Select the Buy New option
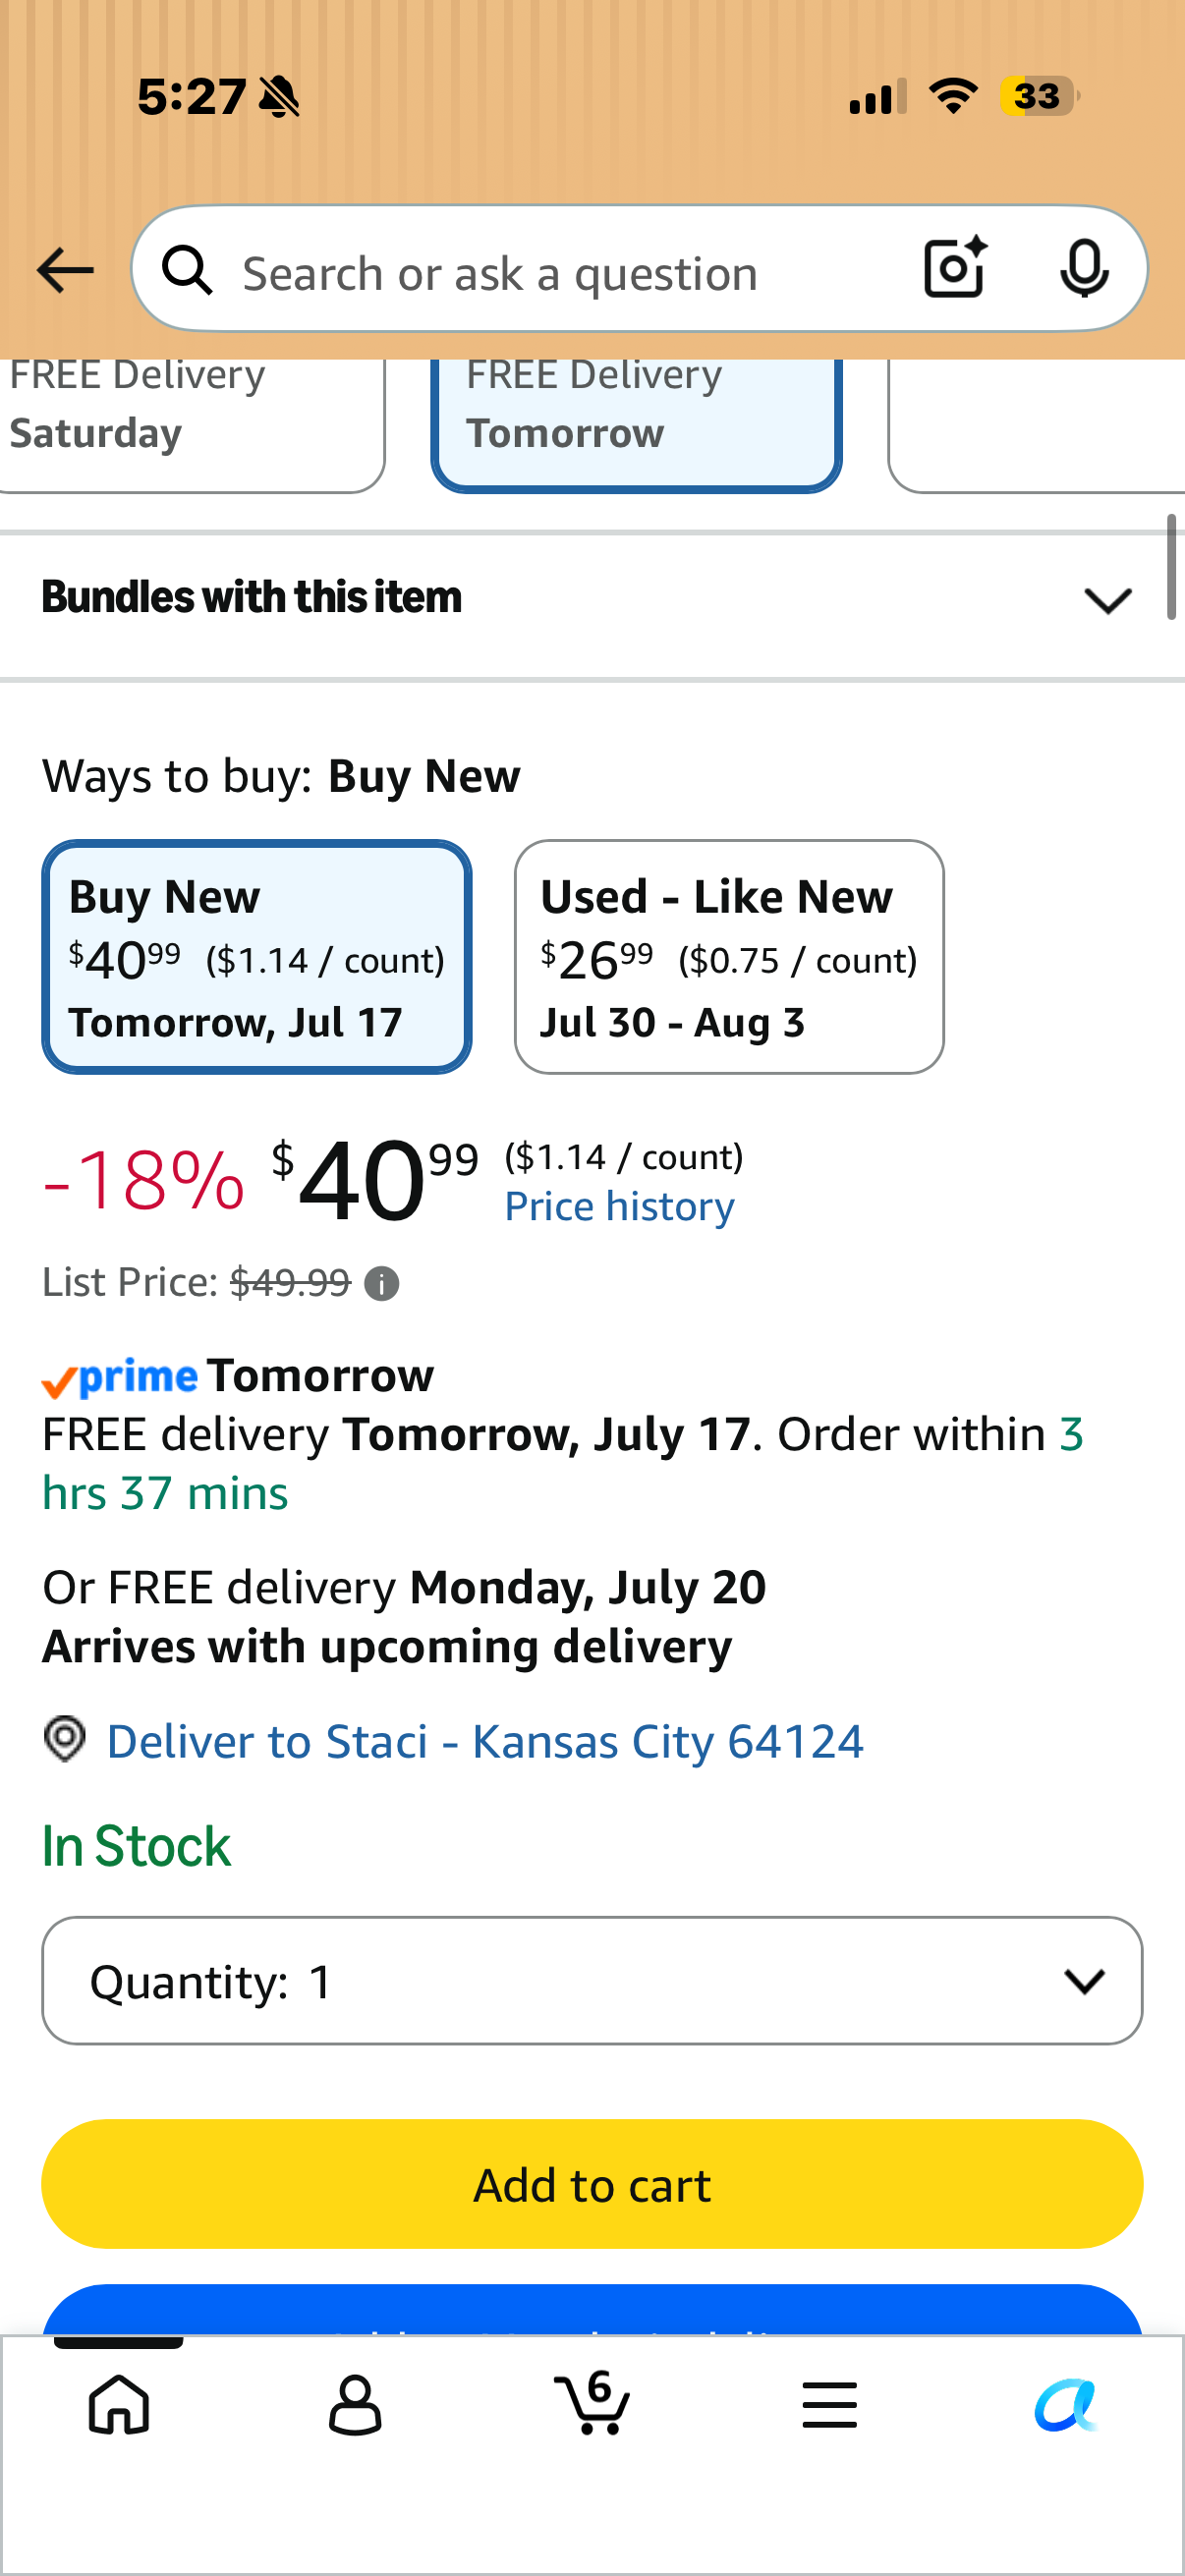Viewport: 1185px width, 2576px height. pyautogui.click(x=257, y=957)
